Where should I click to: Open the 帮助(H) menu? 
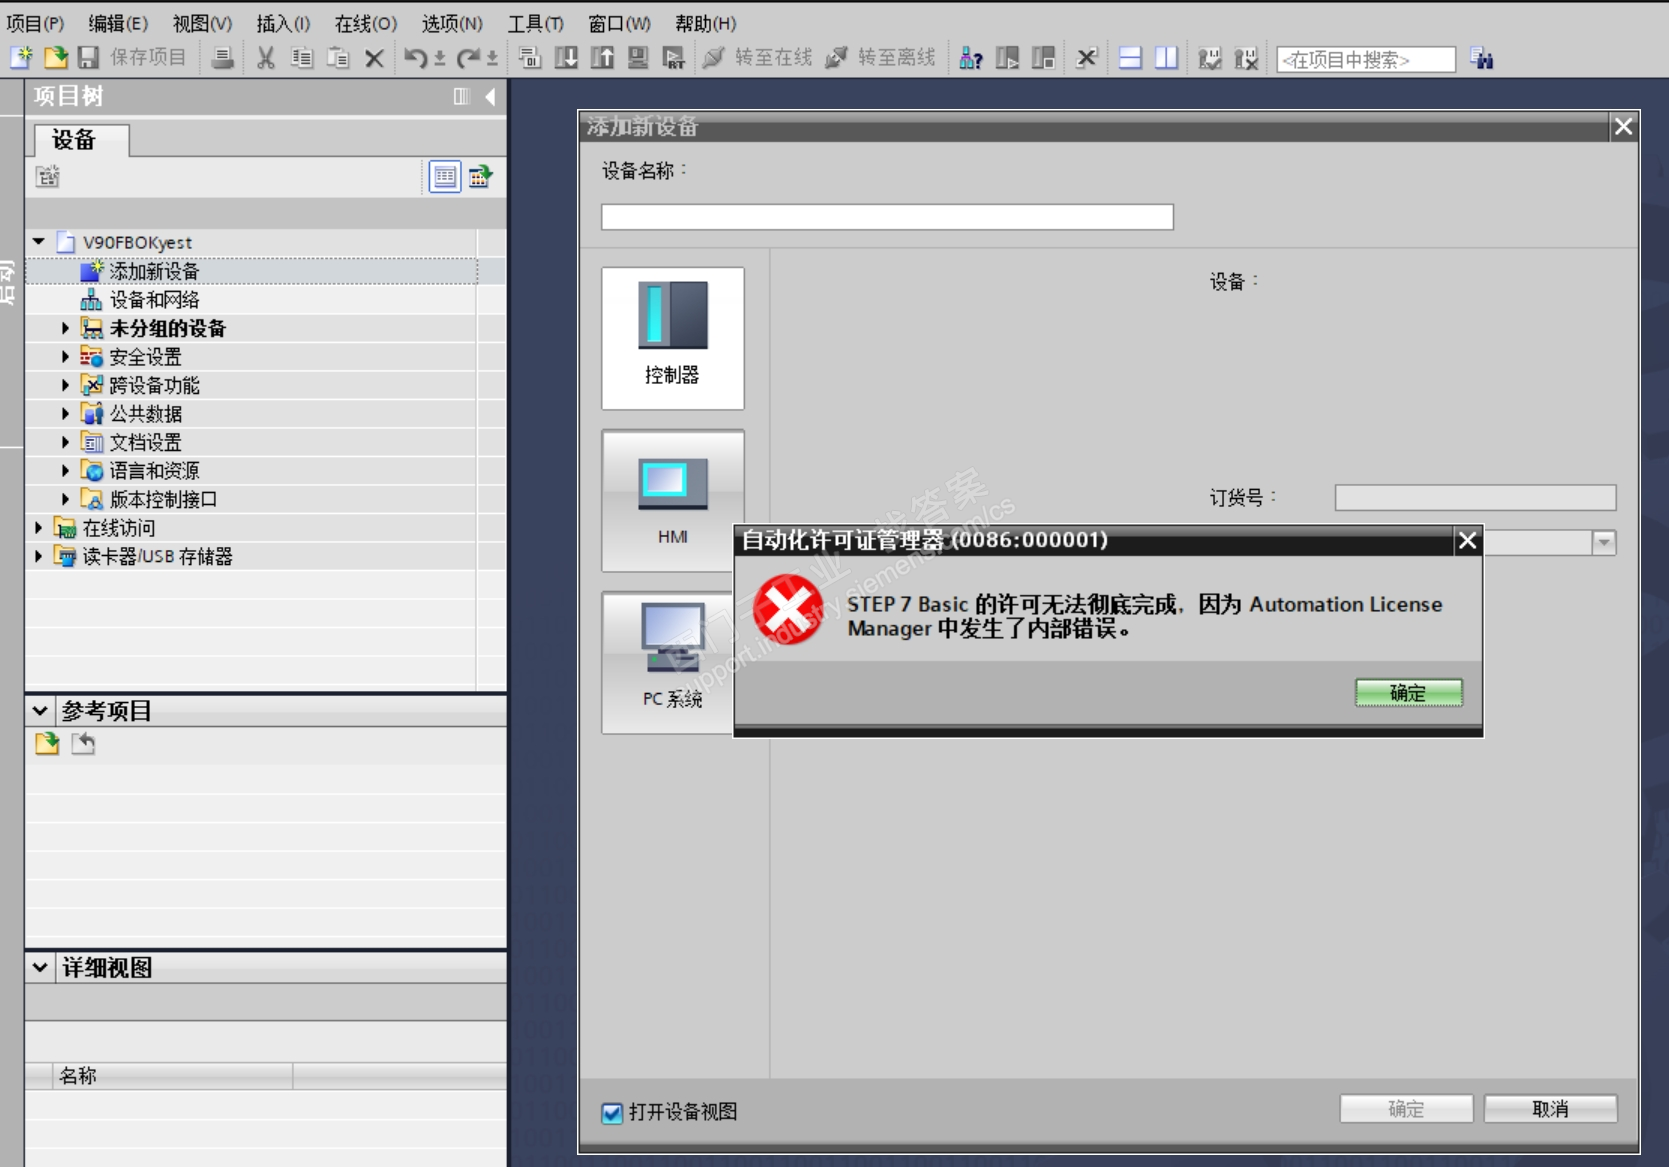click(x=706, y=23)
